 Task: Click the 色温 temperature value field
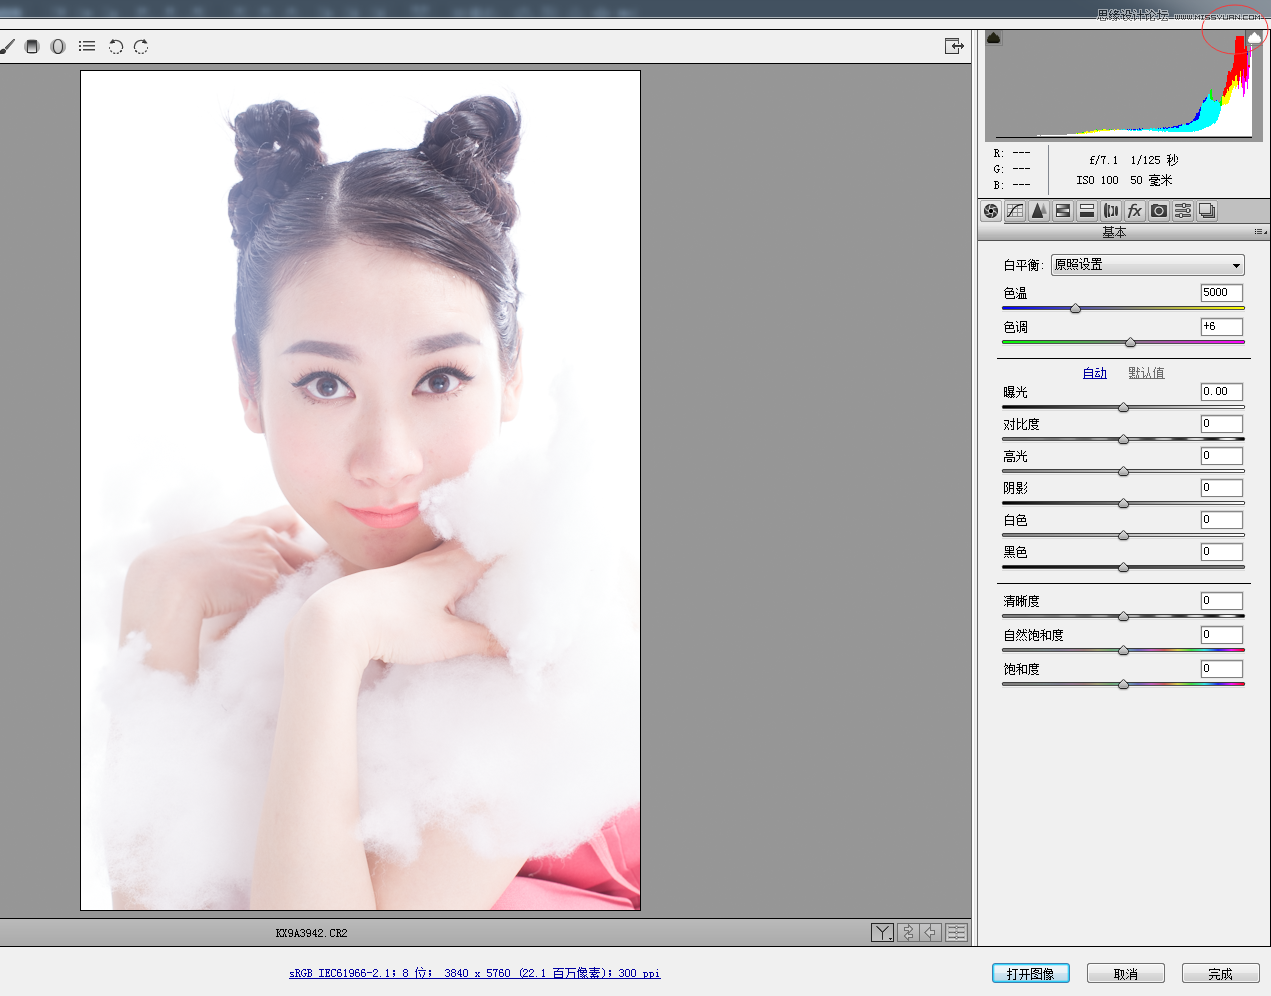click(x=1221, y=293)
